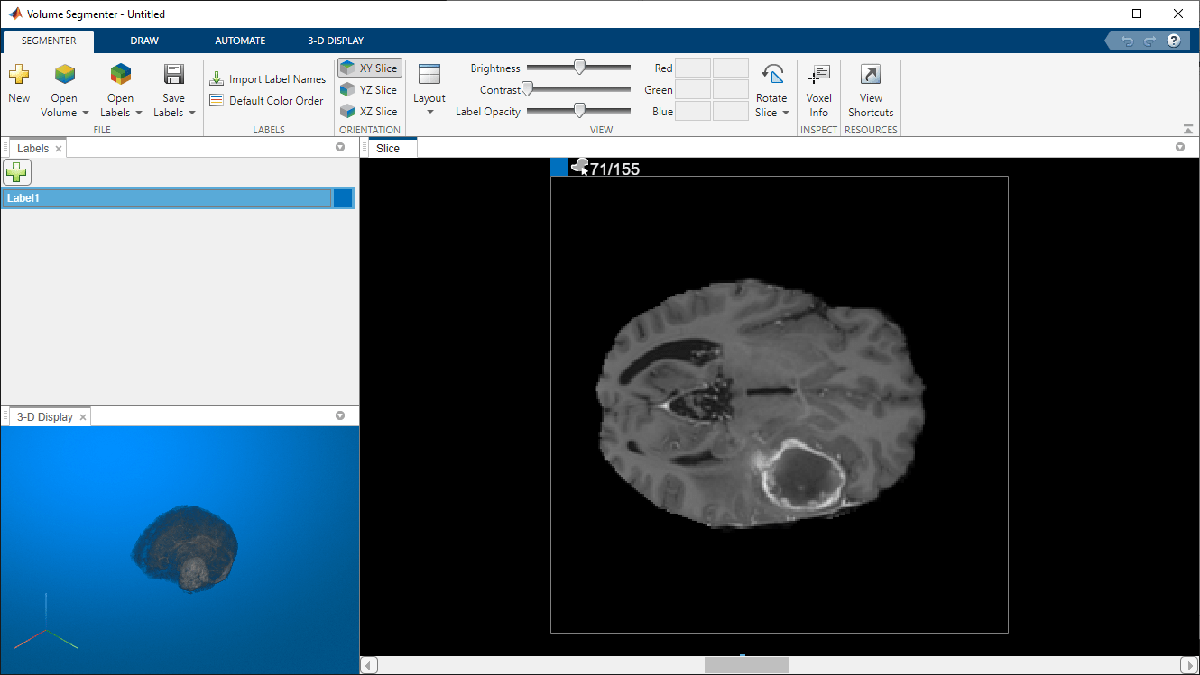Open help question mark icon
The height and width of the screenshot is (675, 1200).
[x=1174, y=41]
